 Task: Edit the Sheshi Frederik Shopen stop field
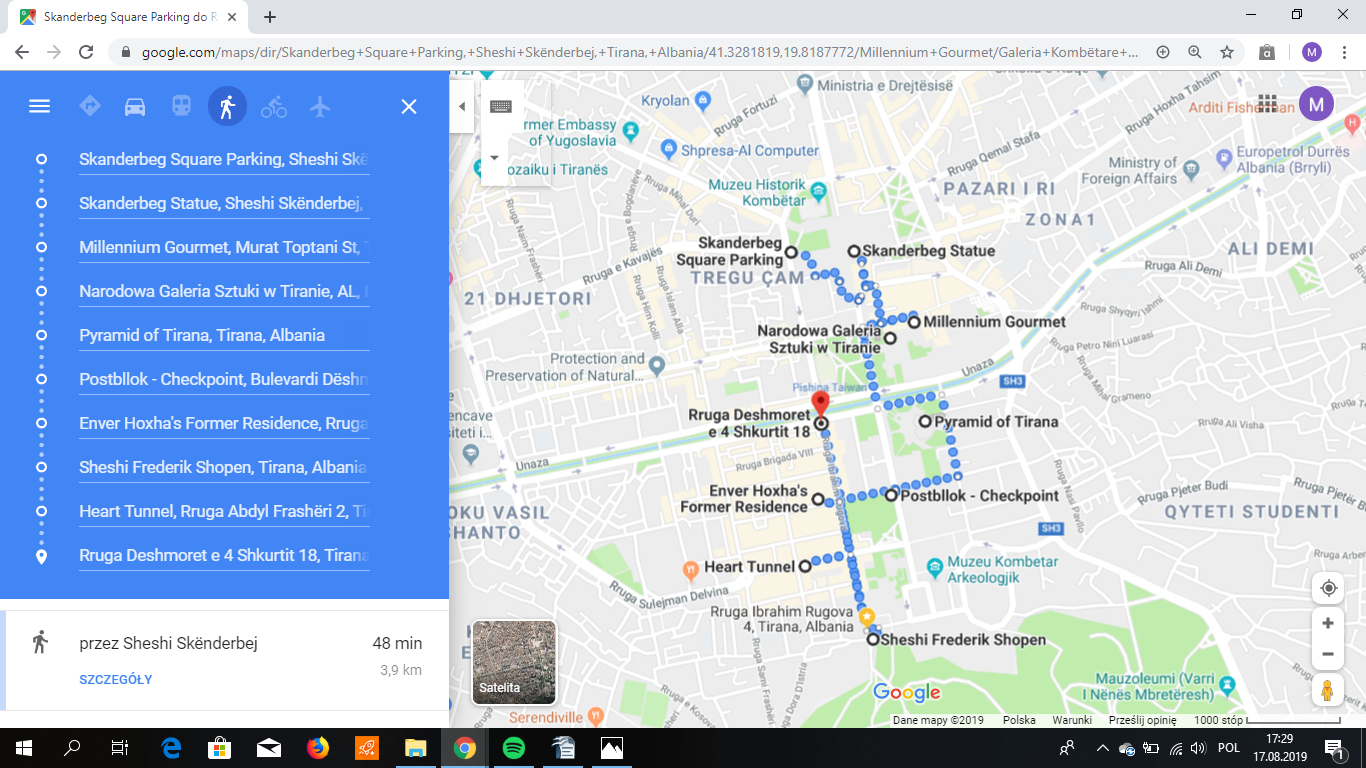pos(224,467)
